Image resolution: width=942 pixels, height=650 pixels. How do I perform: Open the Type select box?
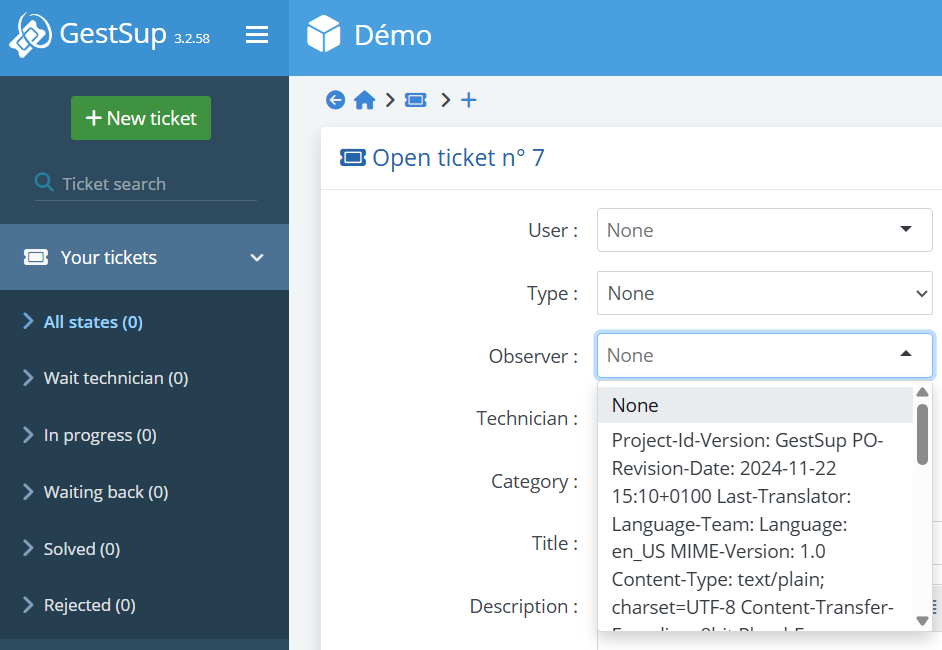pos(764,293)
